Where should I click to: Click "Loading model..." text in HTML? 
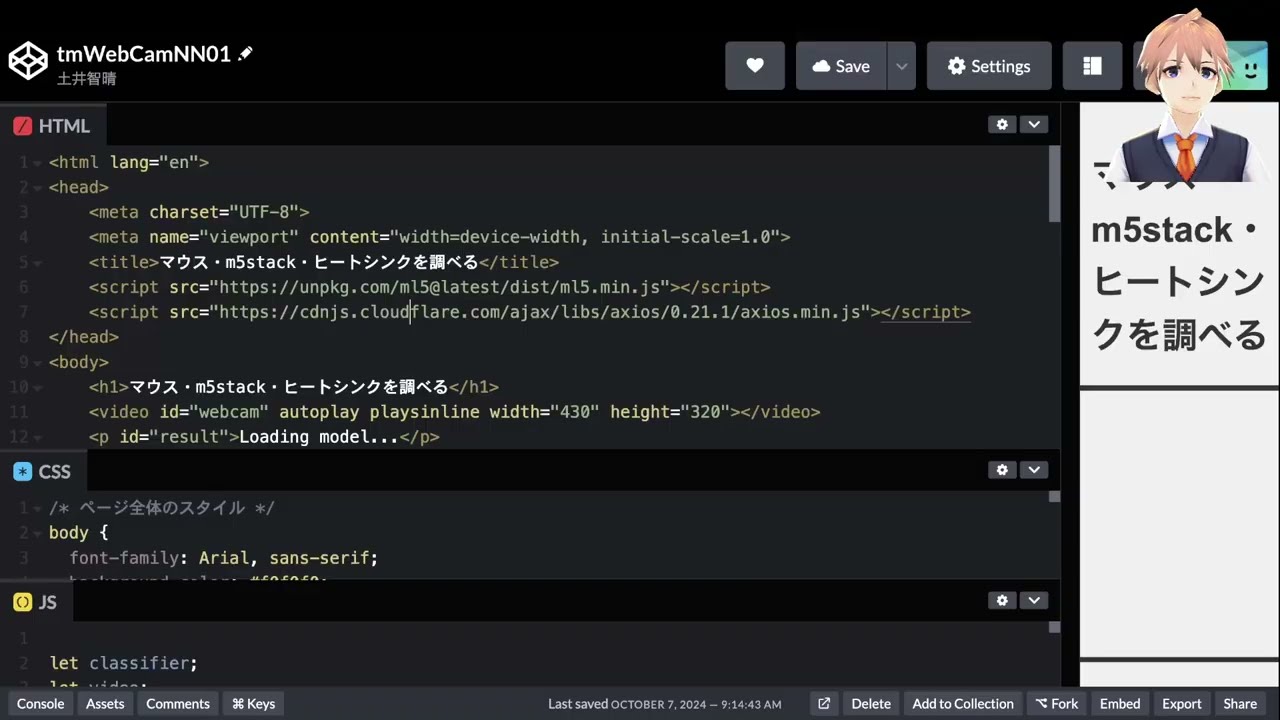click(x=319, y=437)
